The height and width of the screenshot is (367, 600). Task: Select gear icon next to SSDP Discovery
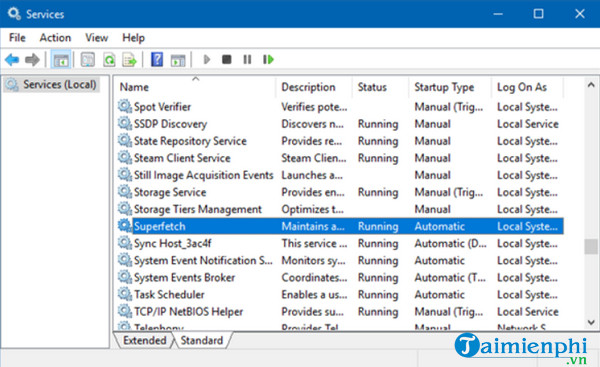[124, 123]
